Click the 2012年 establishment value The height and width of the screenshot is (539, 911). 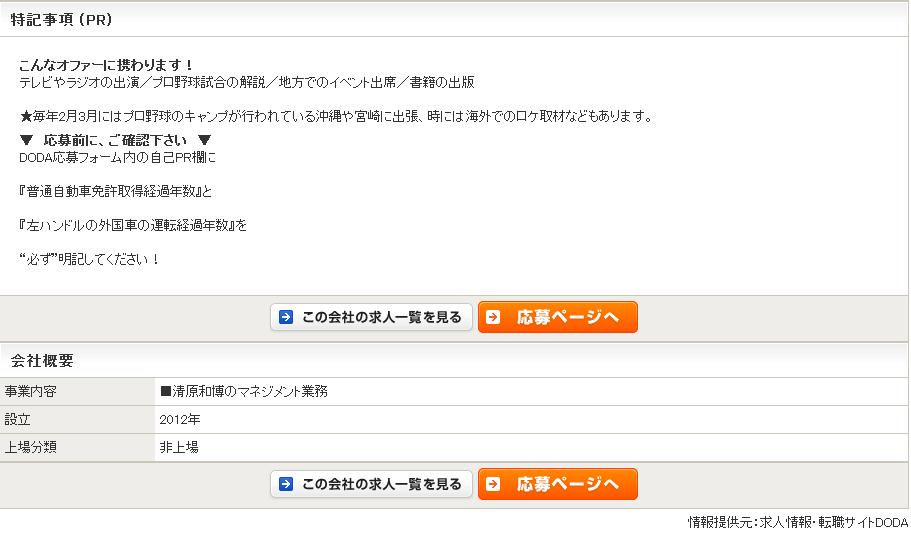point(180,420)
